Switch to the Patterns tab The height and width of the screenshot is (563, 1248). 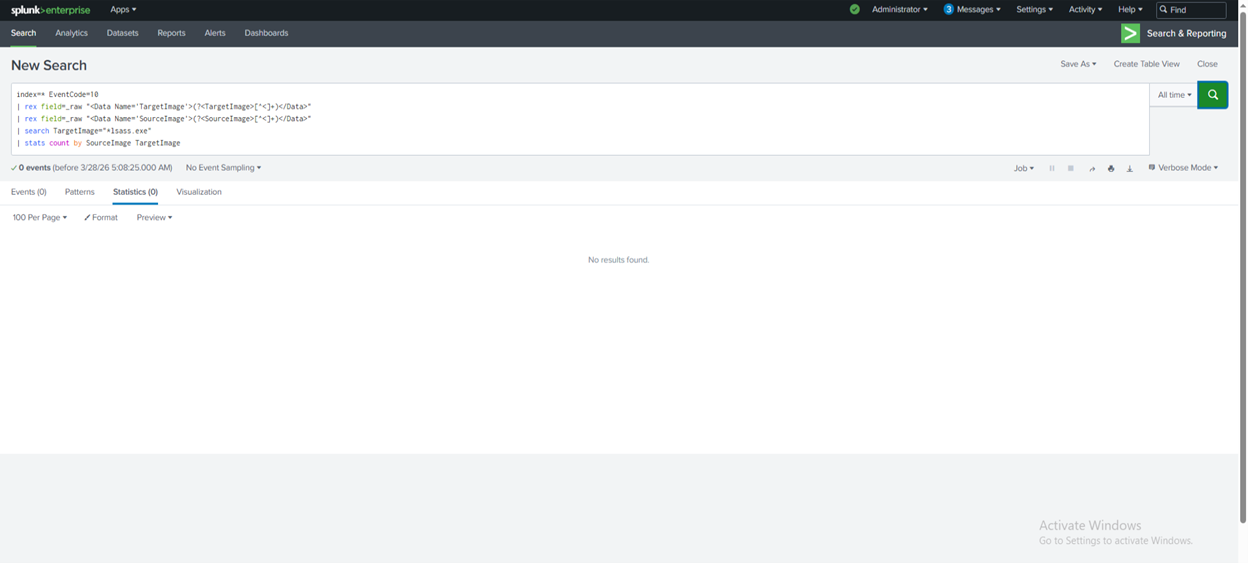(80, 192)
